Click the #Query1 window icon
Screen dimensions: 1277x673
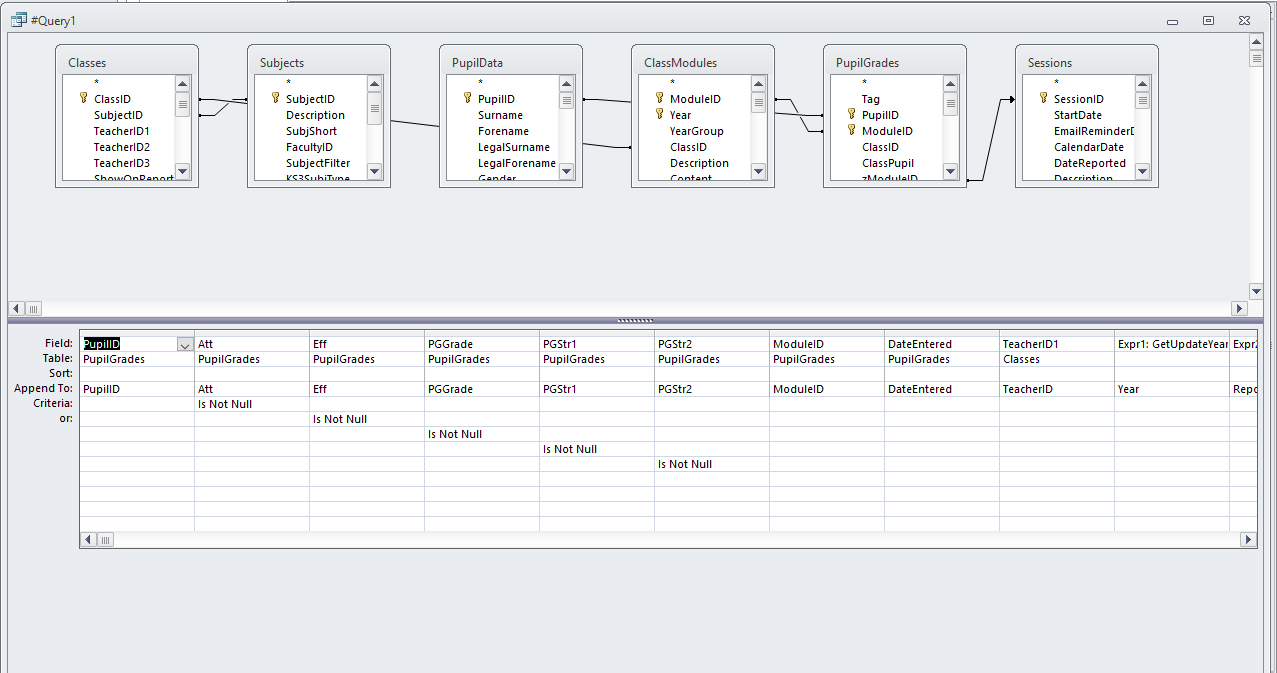coord(18,20)
